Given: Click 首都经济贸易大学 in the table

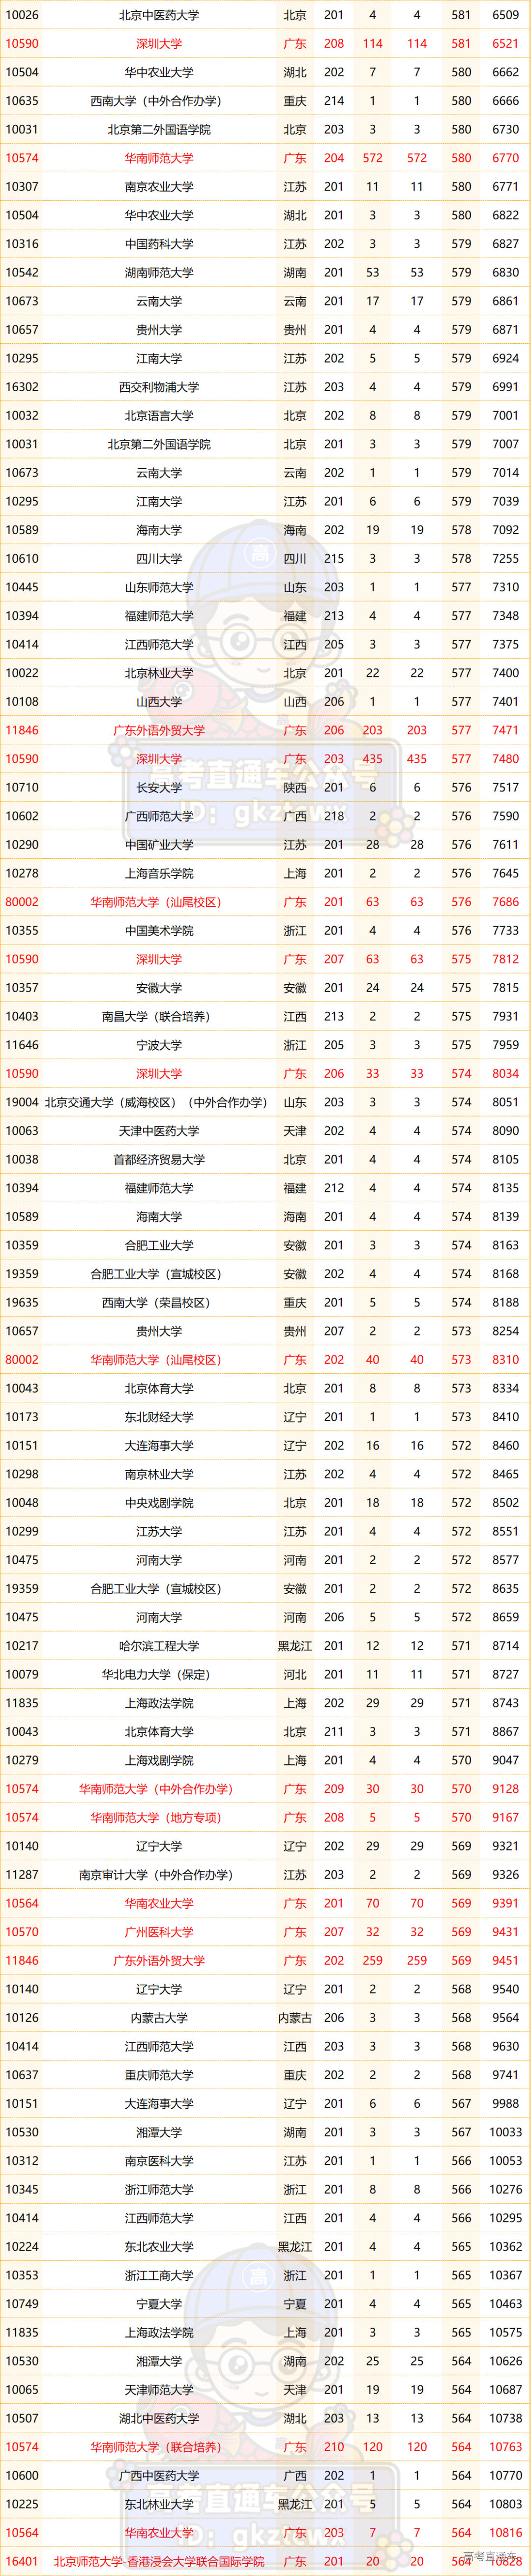Looking at the screenshot, I should click(x=159, y=1159).
